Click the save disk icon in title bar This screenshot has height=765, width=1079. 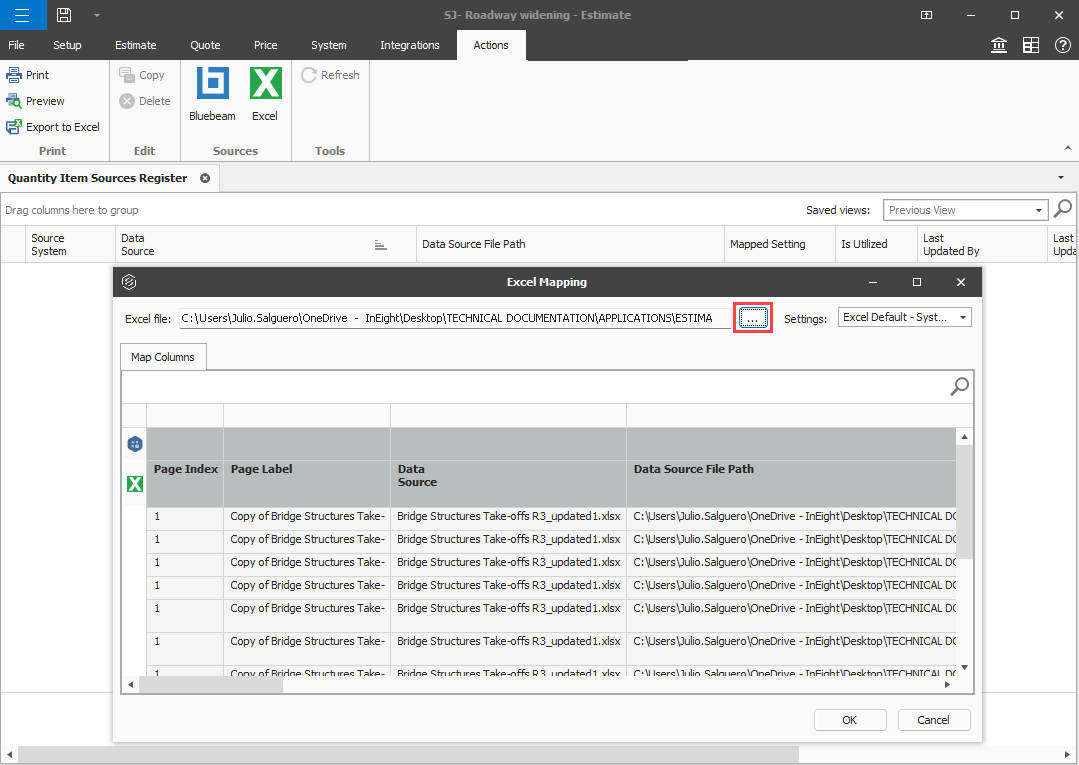tap(64, 15)
